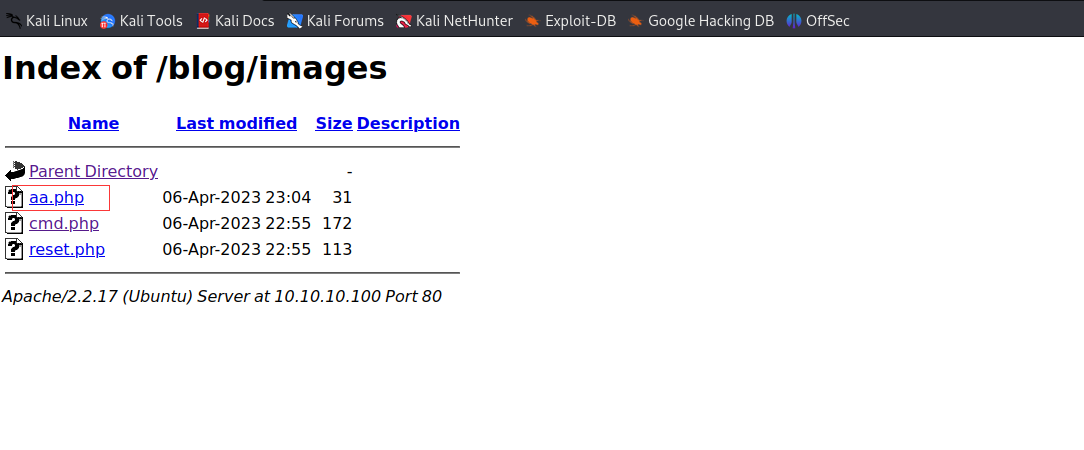Open the aa.php file link

click(x=56, y=197)
